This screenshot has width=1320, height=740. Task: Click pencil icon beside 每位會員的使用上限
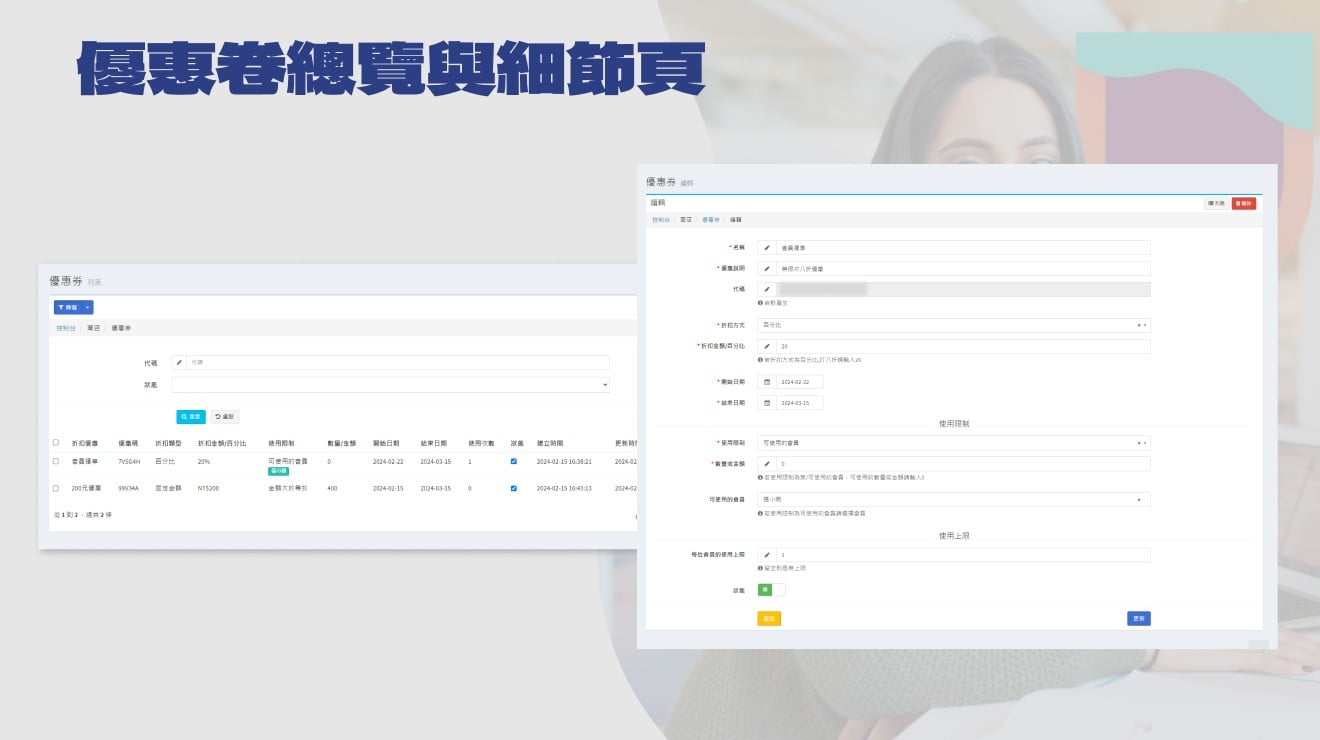click(x=767, y=554)
